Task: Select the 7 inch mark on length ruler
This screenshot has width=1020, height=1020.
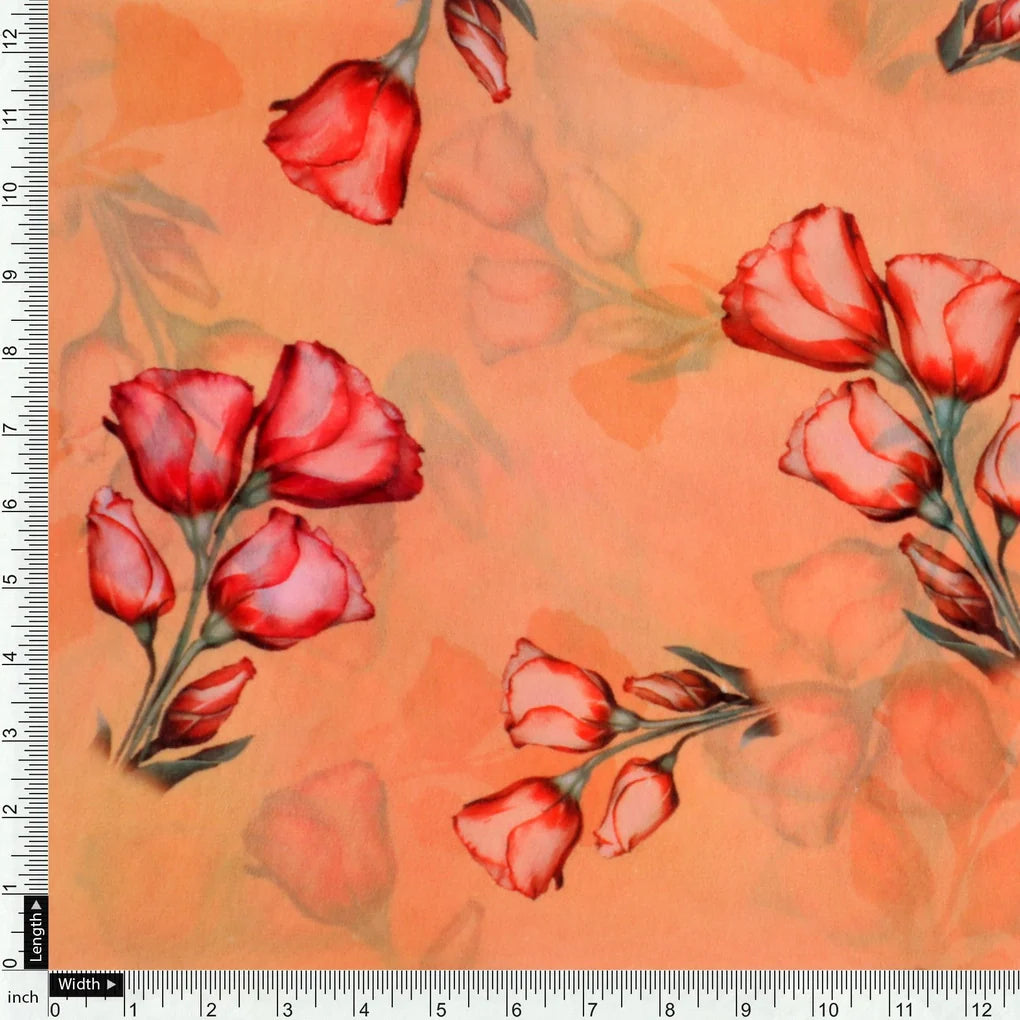Action: [x=11, y=428]
